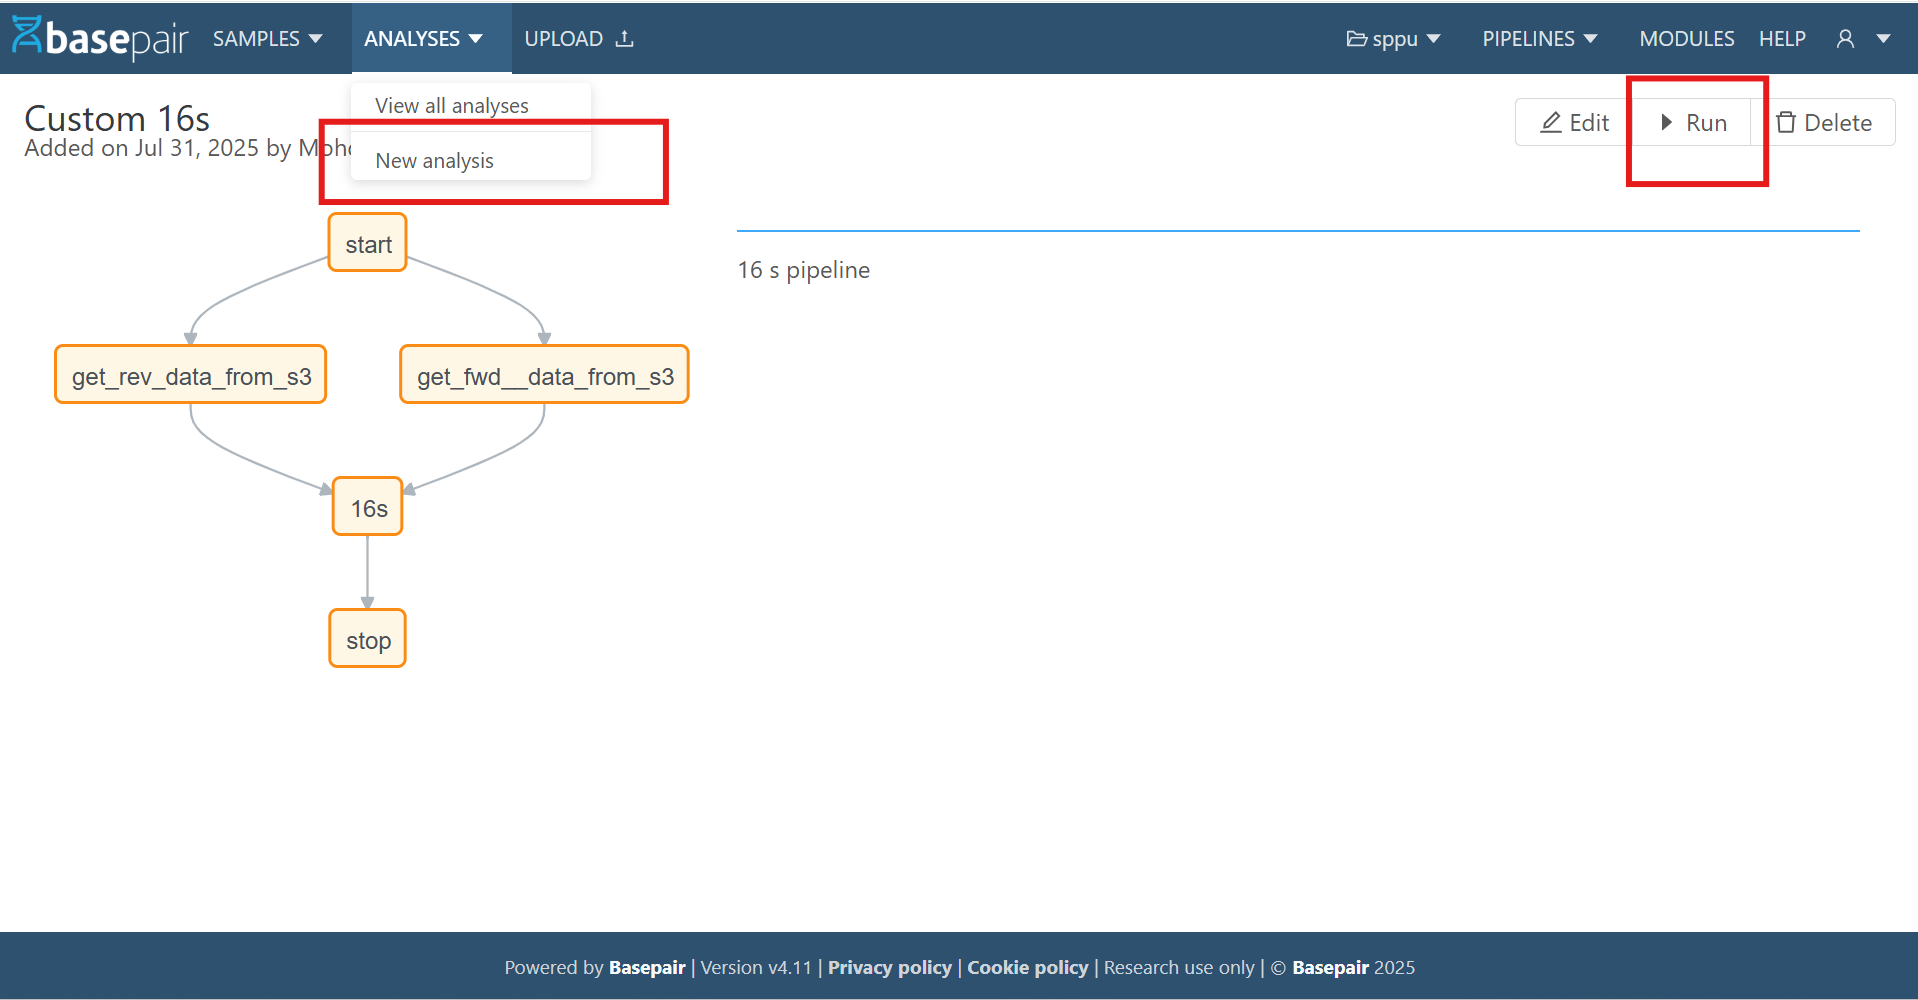Screen dimensions: 1918x1000
Task: Open the HELP menu item
Action: [1782, 38]
